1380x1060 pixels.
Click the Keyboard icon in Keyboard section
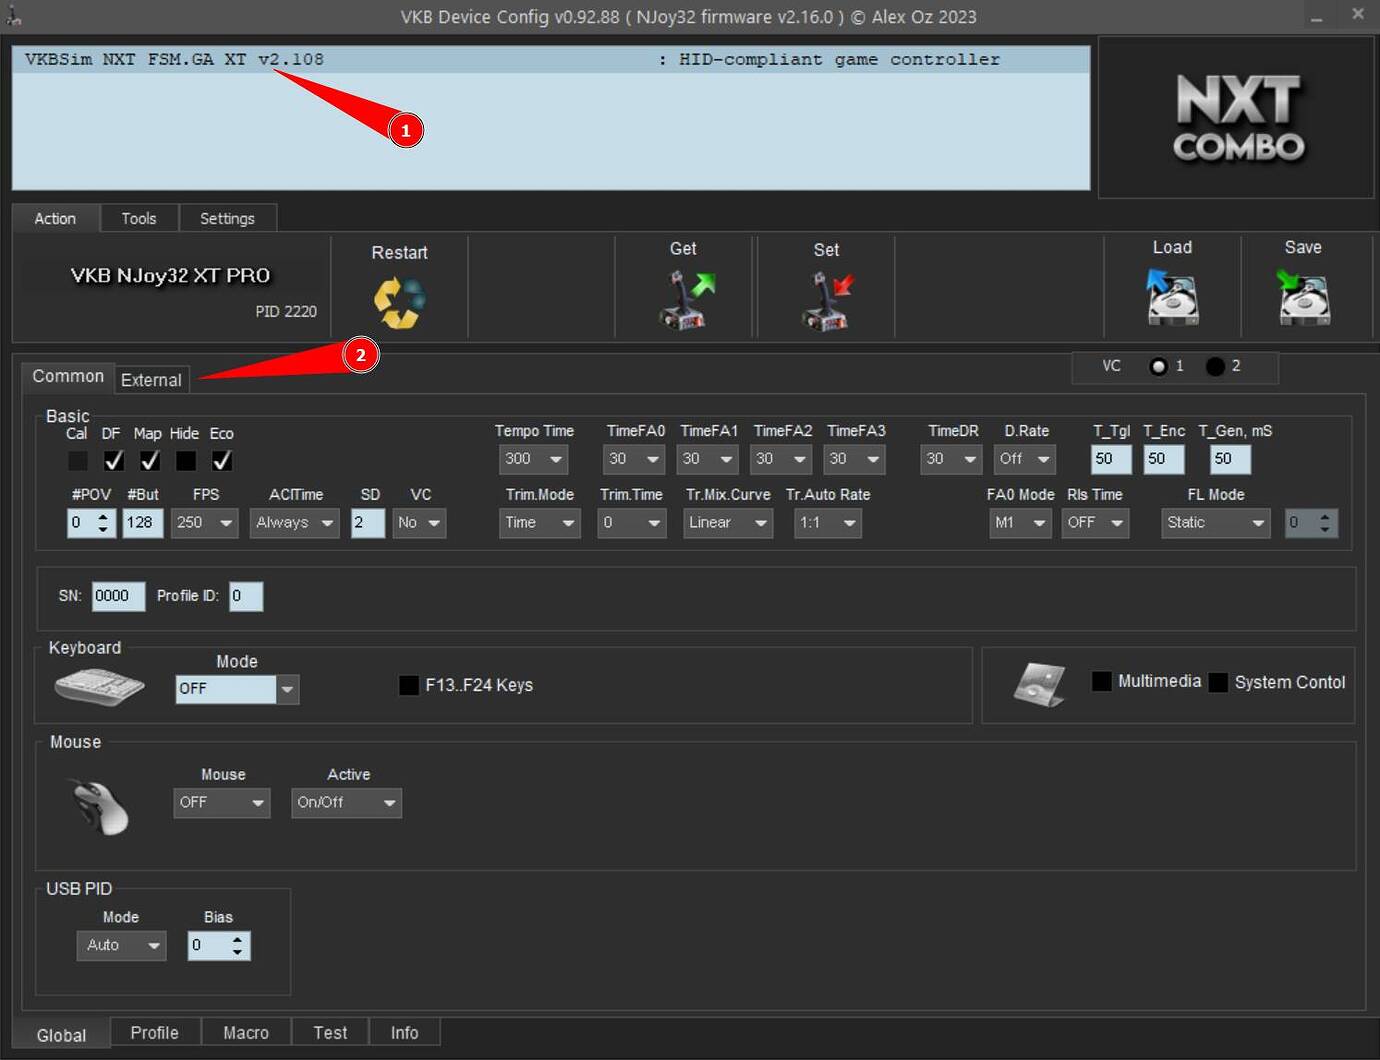pyautogui.click(x=97, y=686)
